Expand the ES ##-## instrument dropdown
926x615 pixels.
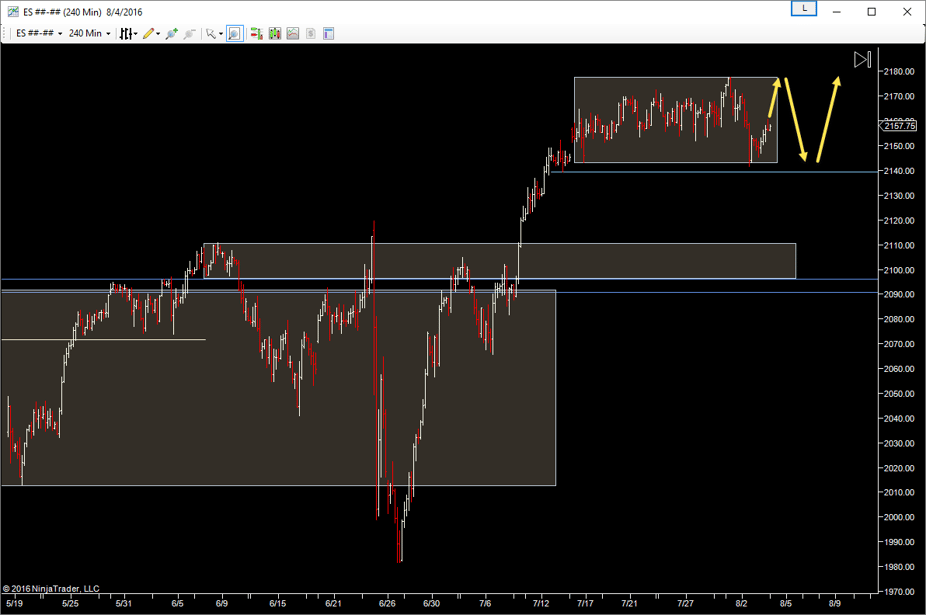tap(40, 33)
